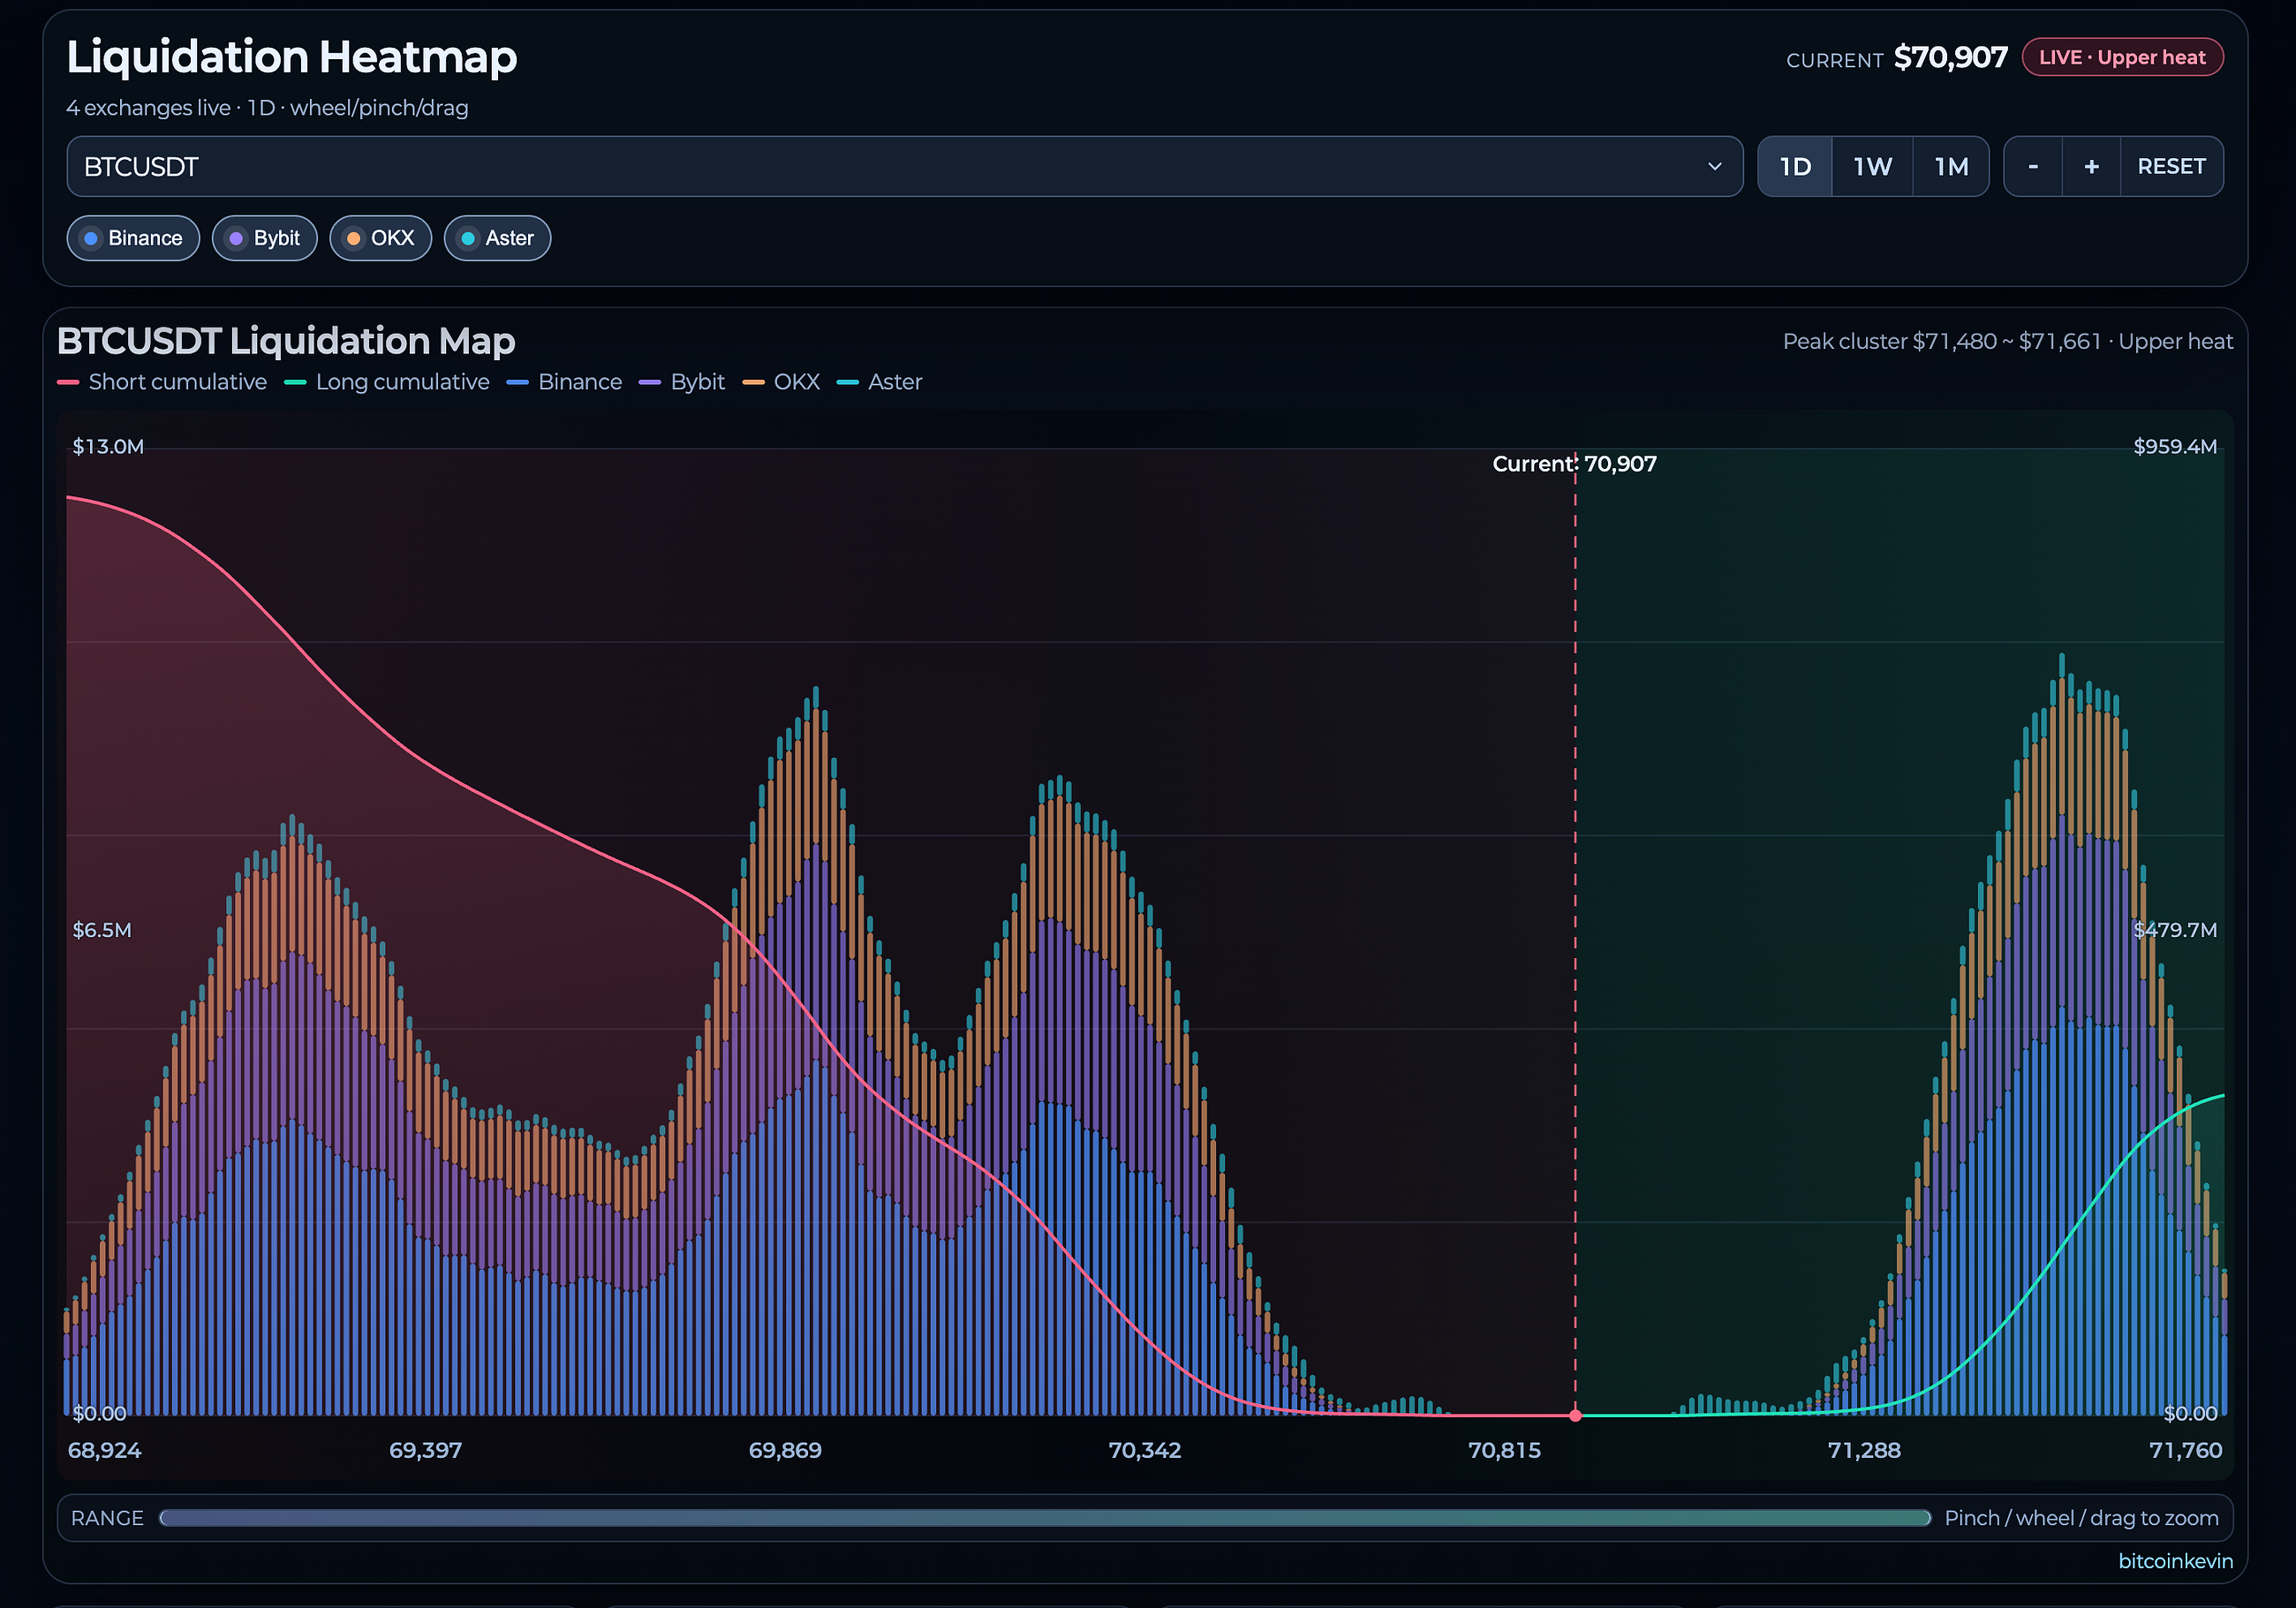Click the Binance legend entry
2296x1608 pixels.
(564, 382)
